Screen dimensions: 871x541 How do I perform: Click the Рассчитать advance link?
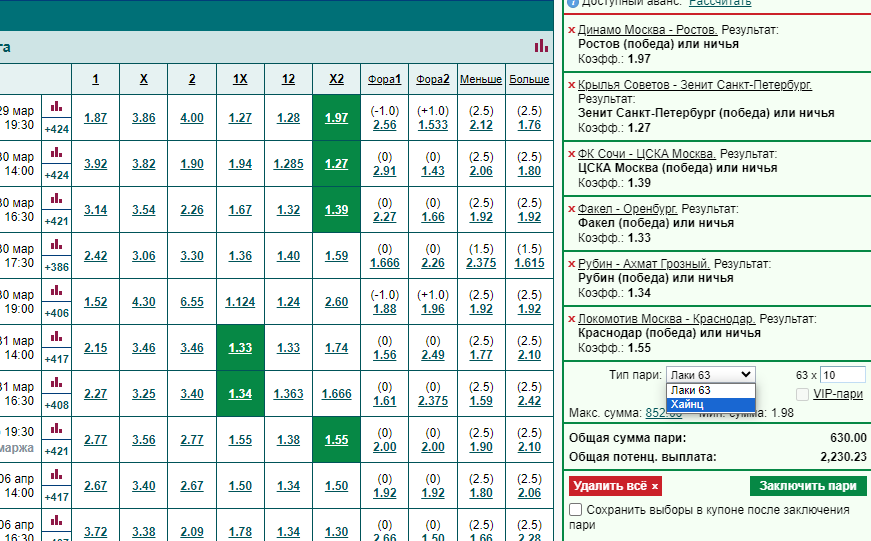720,3
